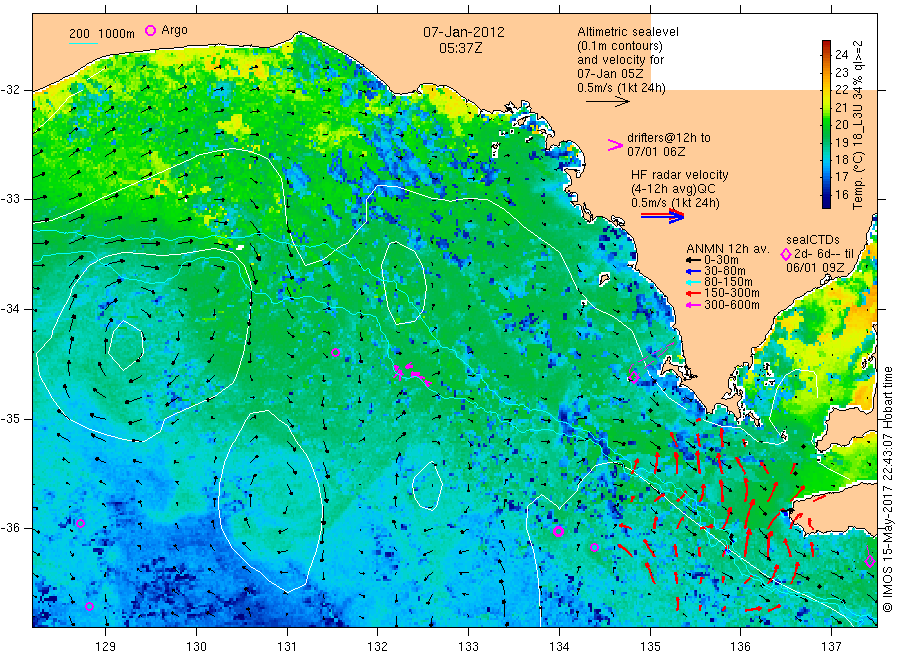Viewport: 900px width, 660px height.
Task: Click the magenta Argo circle legend symbol
Action: coord(150,31)
